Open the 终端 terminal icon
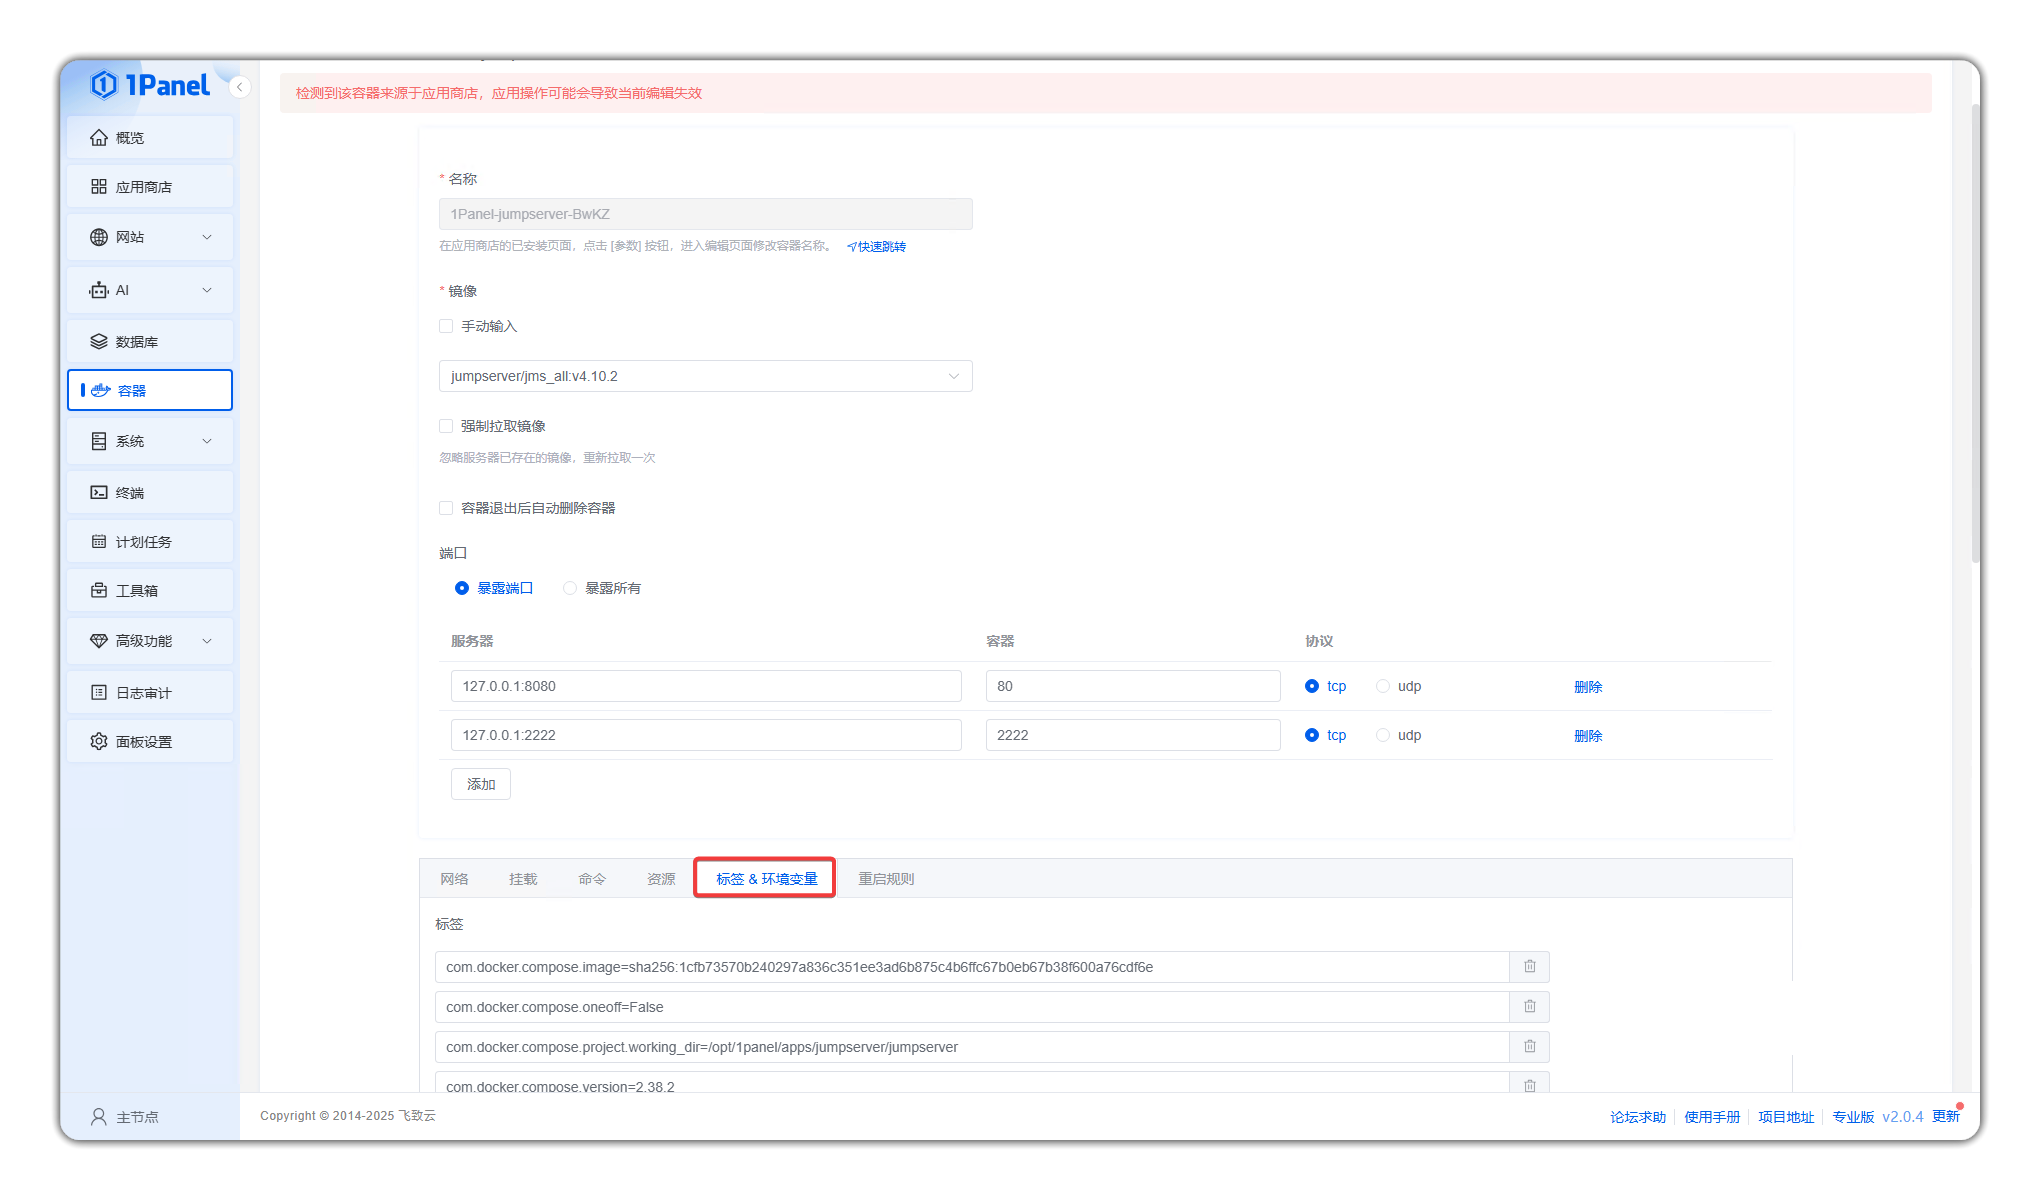Image resolution: width=2040 pixels, height=1180 pixels. (x=99, y=492)
